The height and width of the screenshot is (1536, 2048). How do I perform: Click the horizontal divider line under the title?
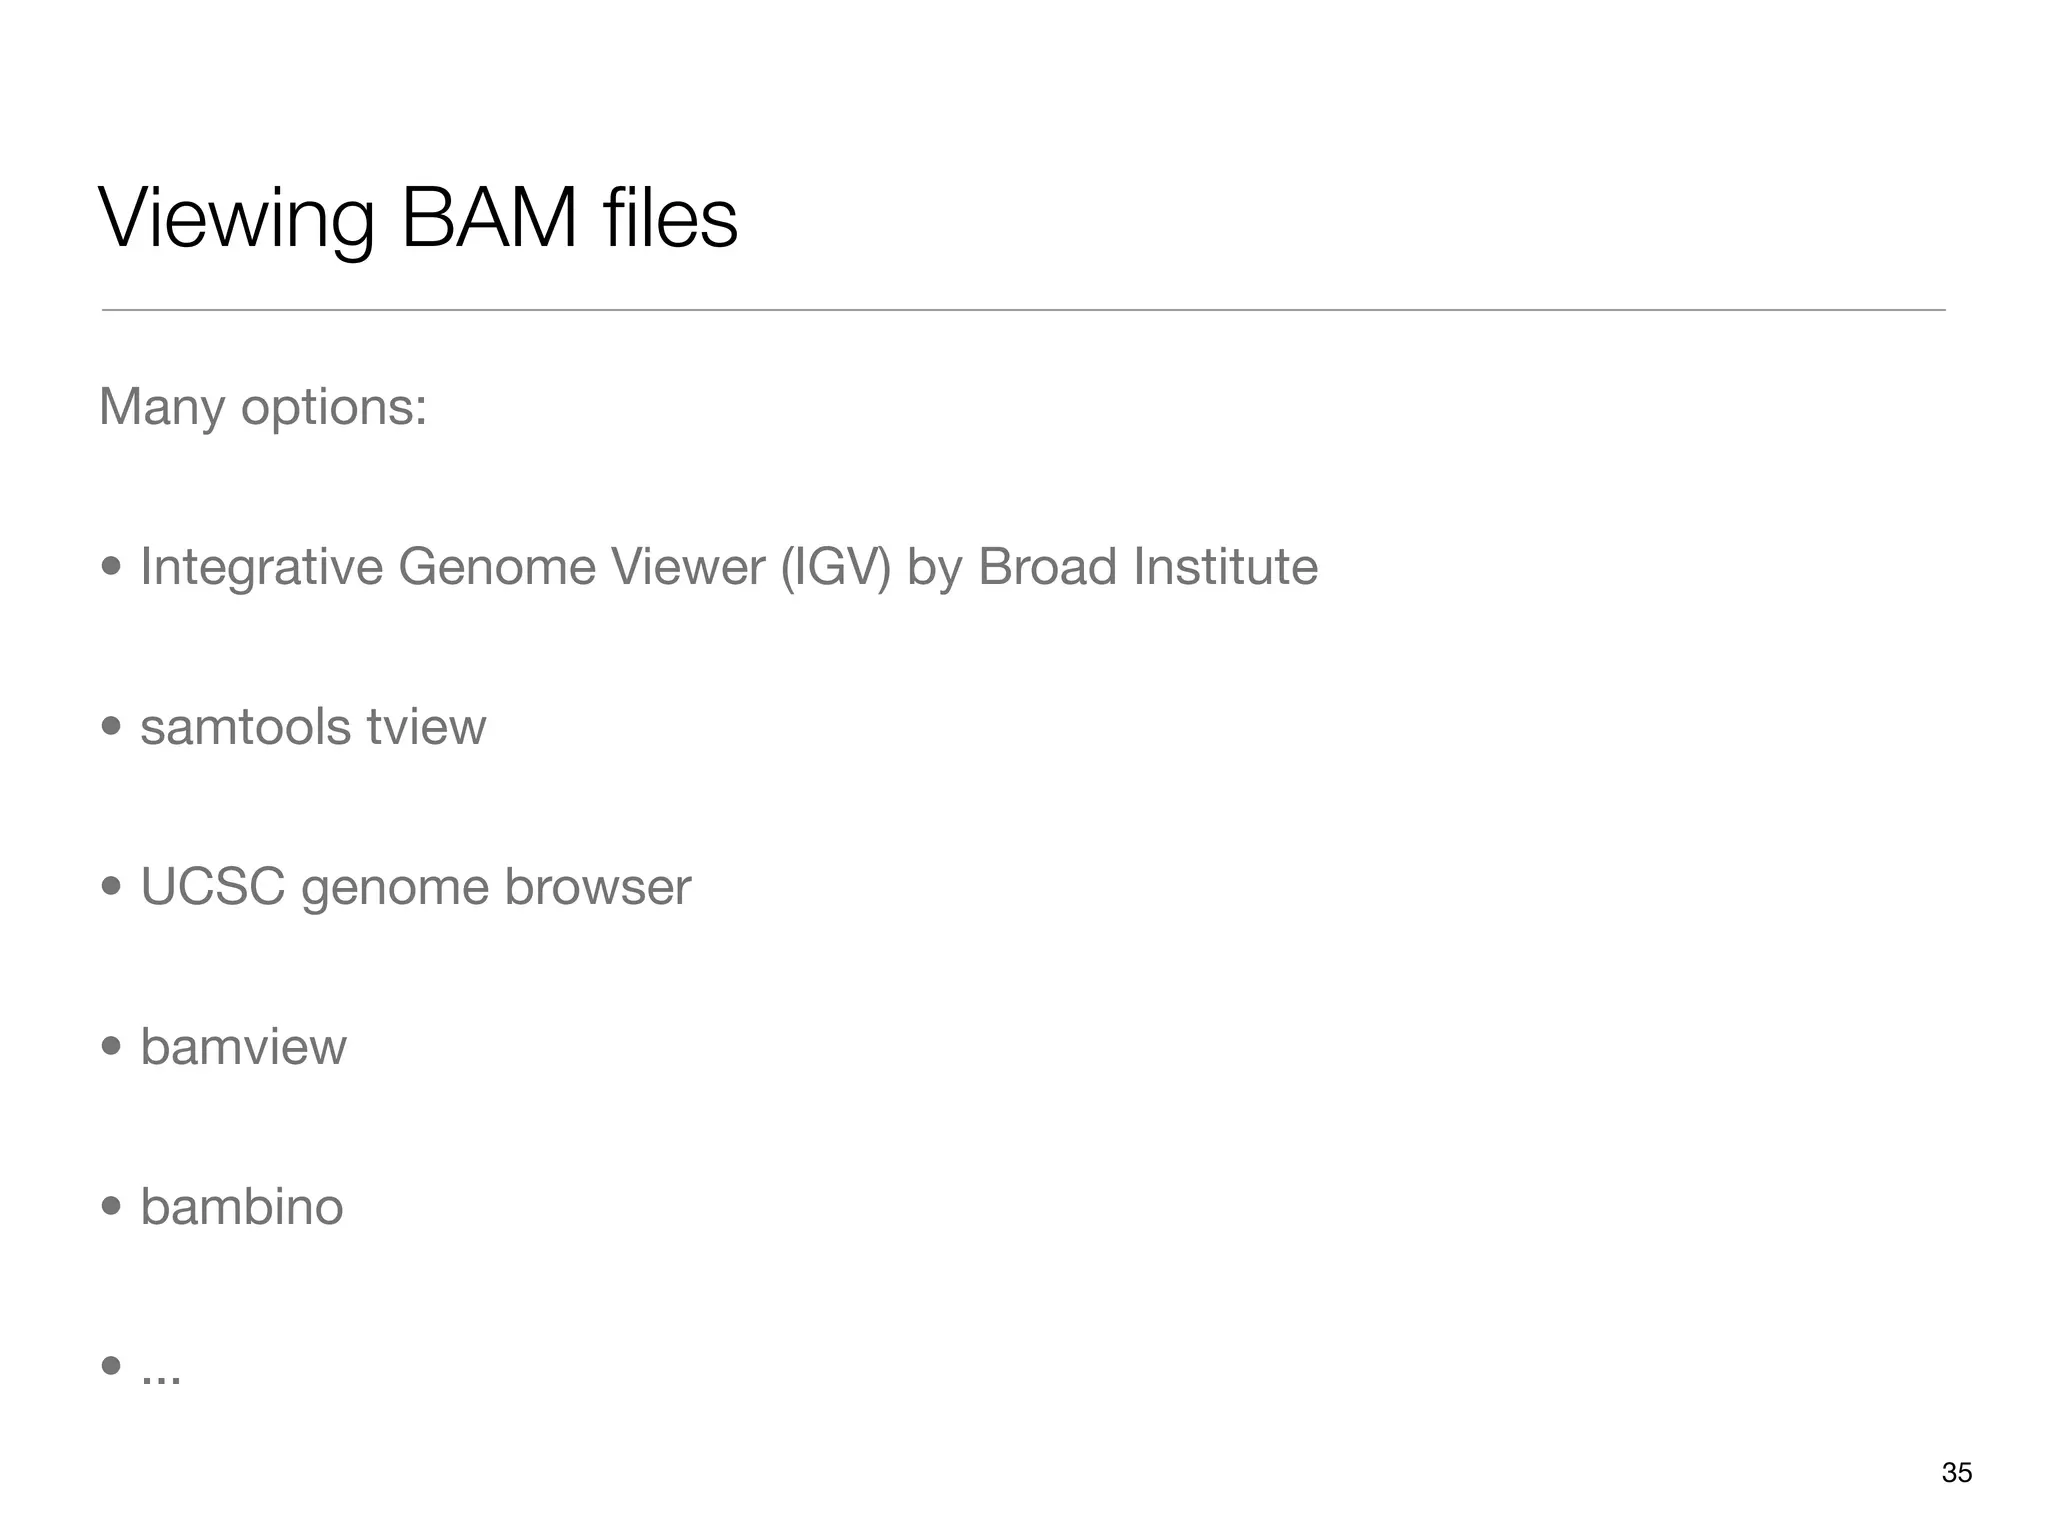click(1023, 310)
